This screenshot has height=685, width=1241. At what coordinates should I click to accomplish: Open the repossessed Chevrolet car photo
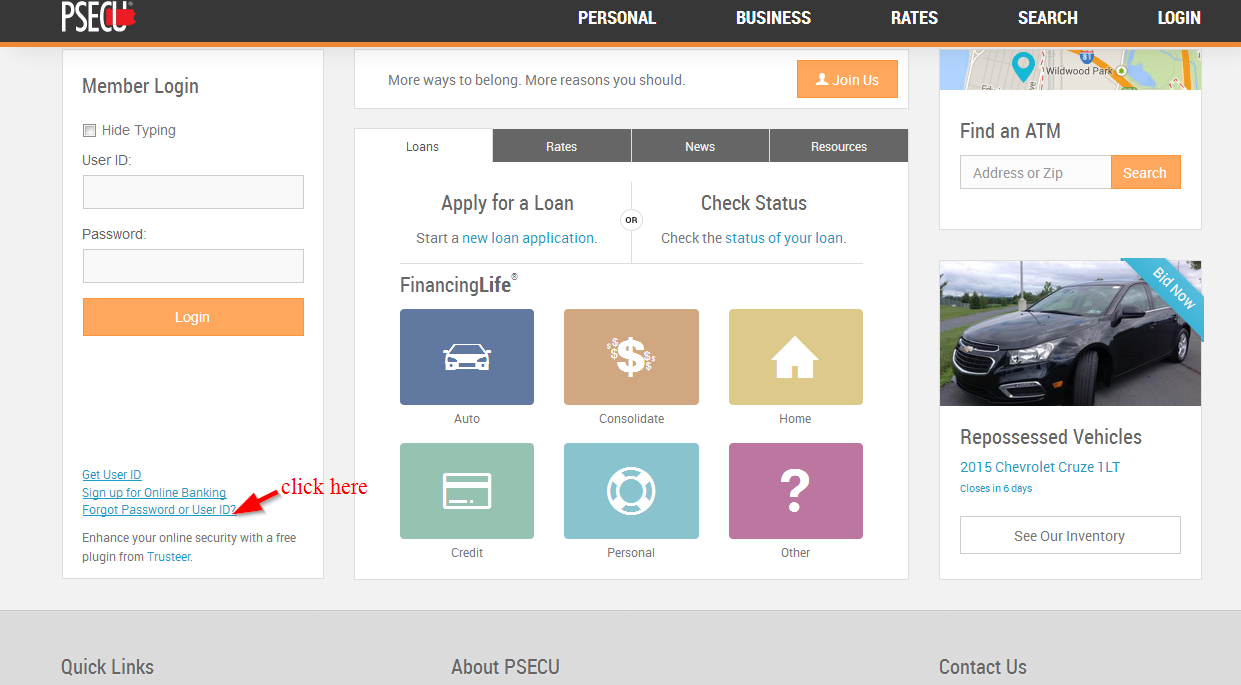[x=1070, y=333]
